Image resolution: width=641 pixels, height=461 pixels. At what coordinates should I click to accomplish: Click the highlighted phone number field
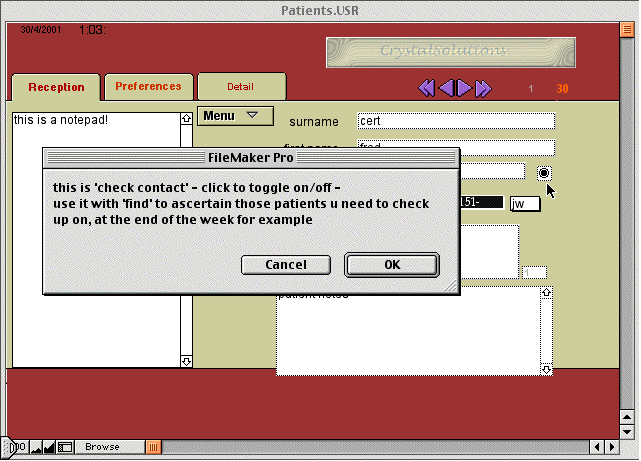[x=482, y=202]
